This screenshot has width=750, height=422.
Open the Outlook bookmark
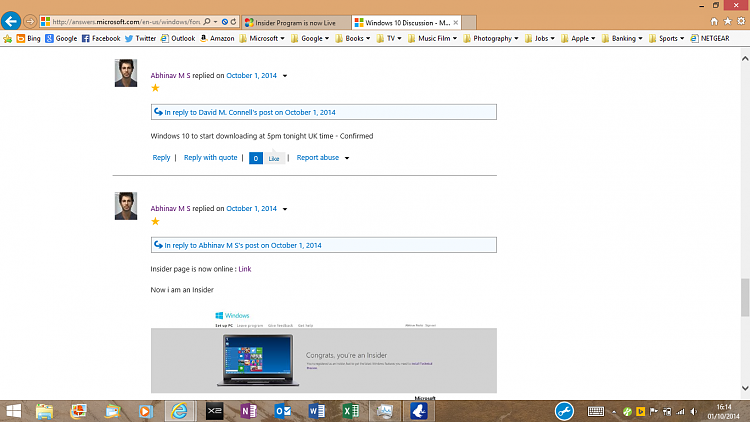coord(178,38)
